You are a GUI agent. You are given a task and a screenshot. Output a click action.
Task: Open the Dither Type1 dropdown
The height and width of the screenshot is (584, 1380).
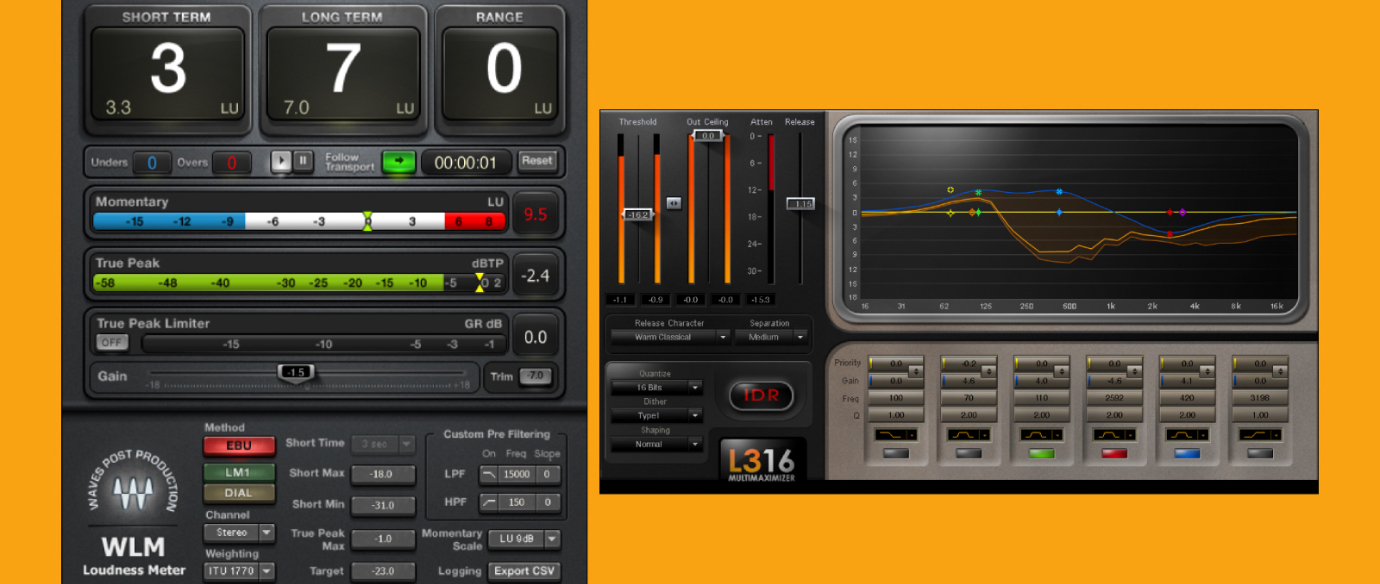(x=658, y=415)
